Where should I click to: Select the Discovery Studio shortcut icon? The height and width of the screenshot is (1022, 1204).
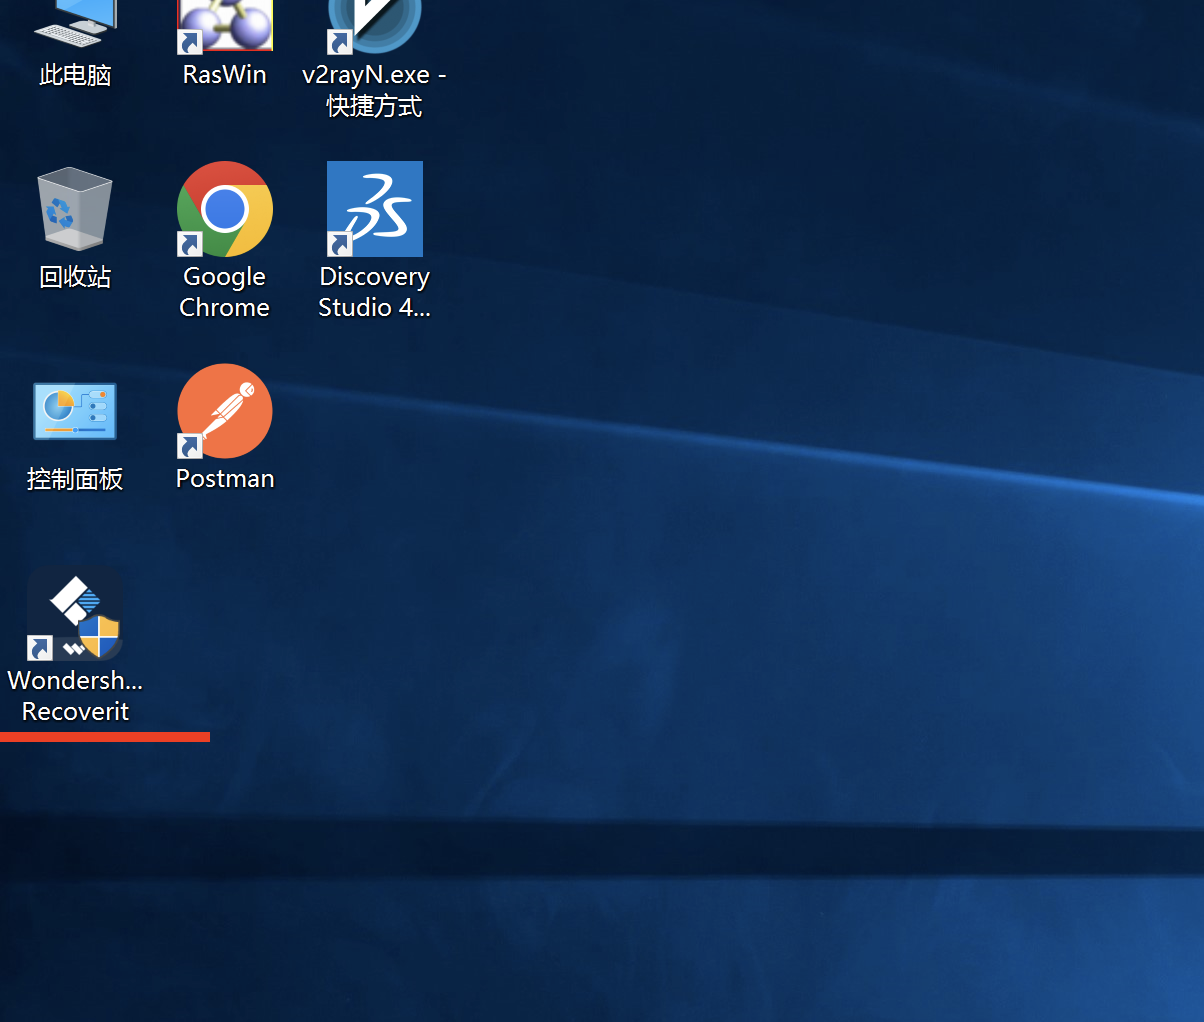pos(375,209)
